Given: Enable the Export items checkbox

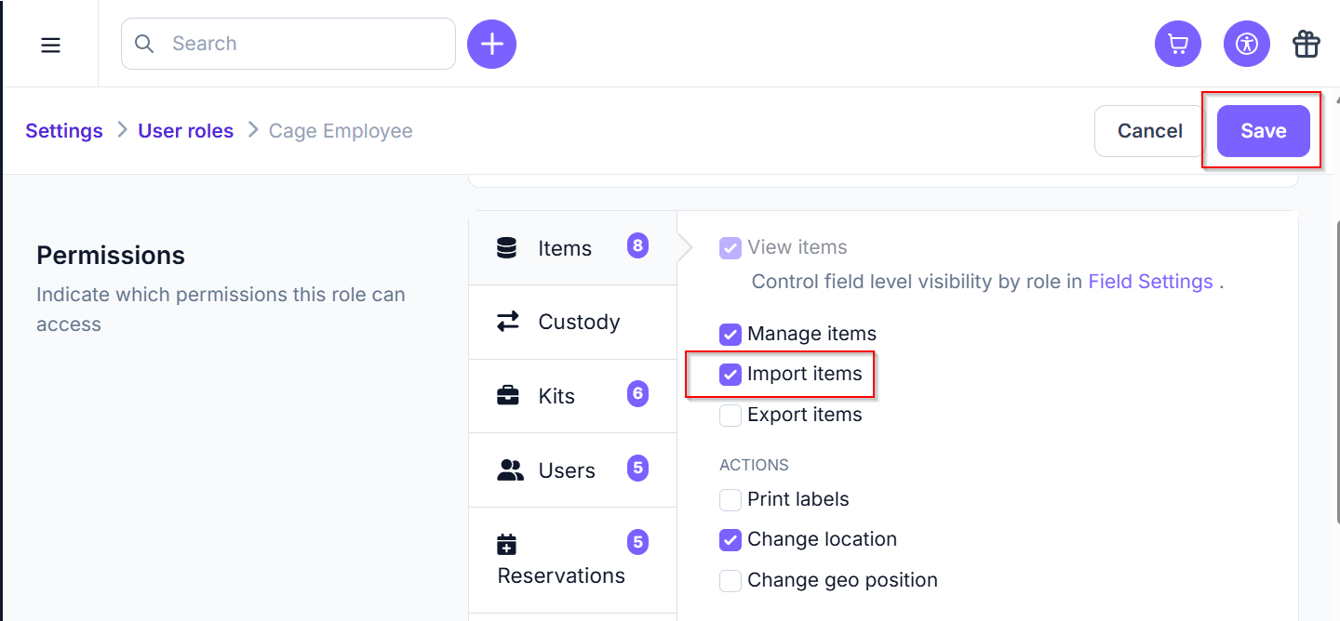Looking at the screenshot, I should (x=730, y=415).
